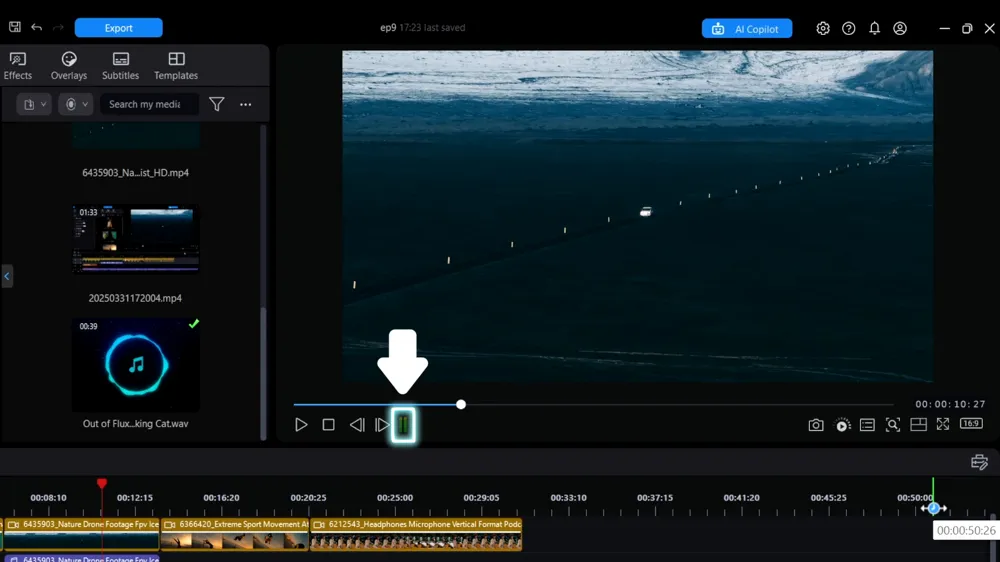
Task: Click the Out of Flux..king Cat.wav label
Action: [x=135, y=424]
